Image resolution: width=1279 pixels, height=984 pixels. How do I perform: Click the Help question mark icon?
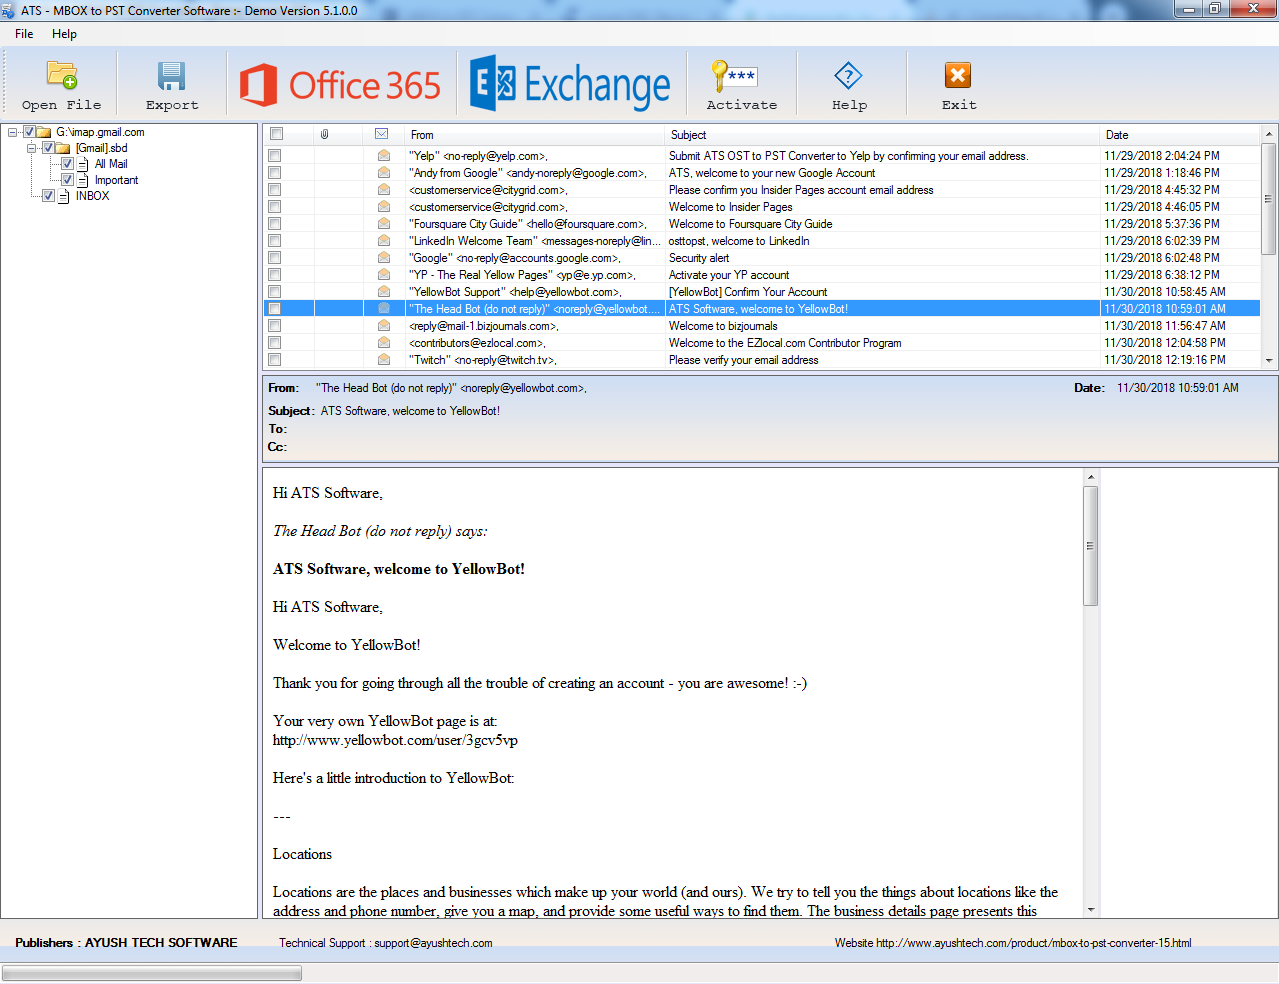pos(848,75)
